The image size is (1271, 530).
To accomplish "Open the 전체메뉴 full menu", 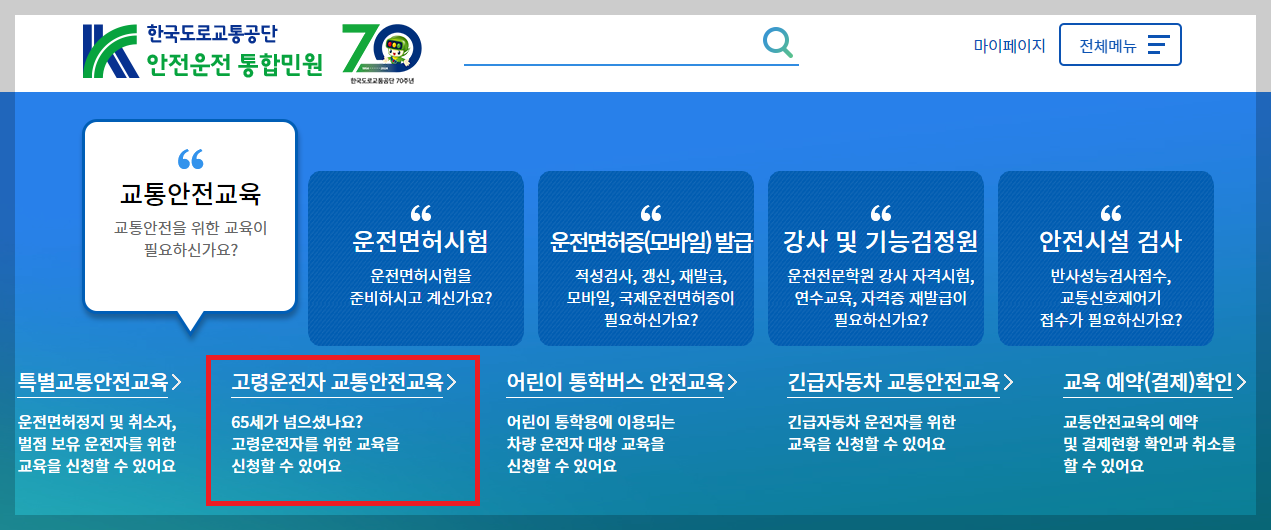I will 1120,45.
